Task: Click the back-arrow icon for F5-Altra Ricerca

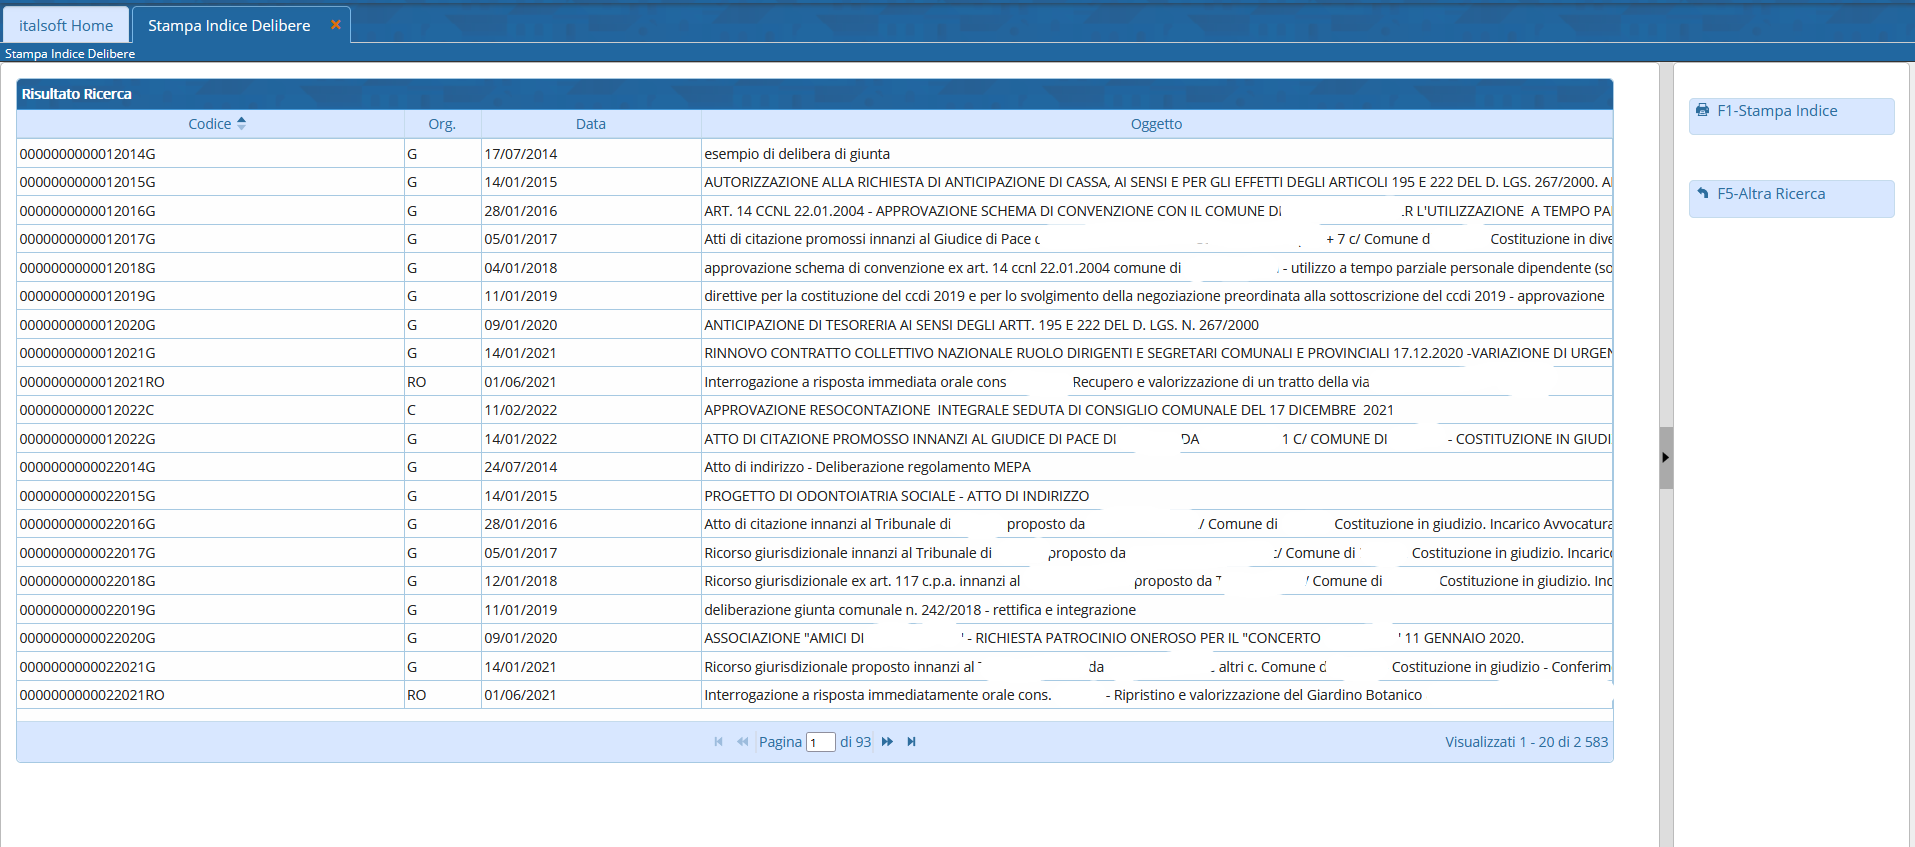Action: pyautogui.click(x=1703, y=194)
